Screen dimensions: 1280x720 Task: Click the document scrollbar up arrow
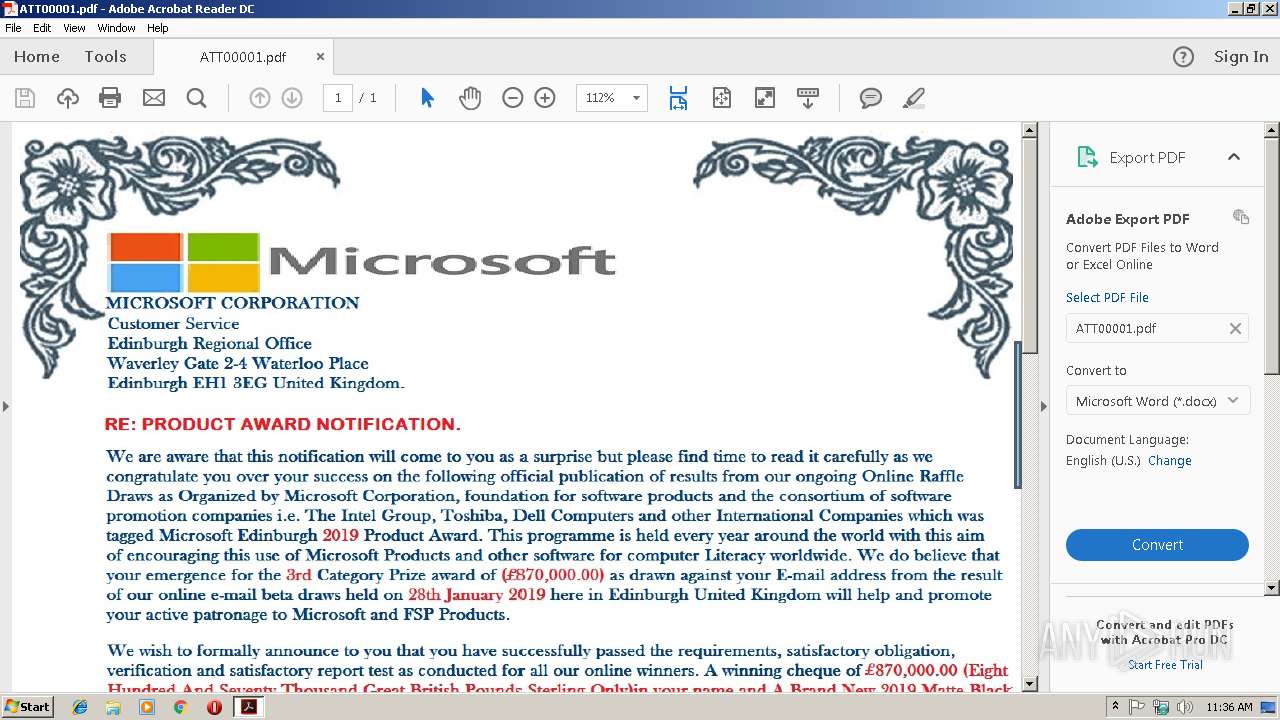click(1029, 130)
